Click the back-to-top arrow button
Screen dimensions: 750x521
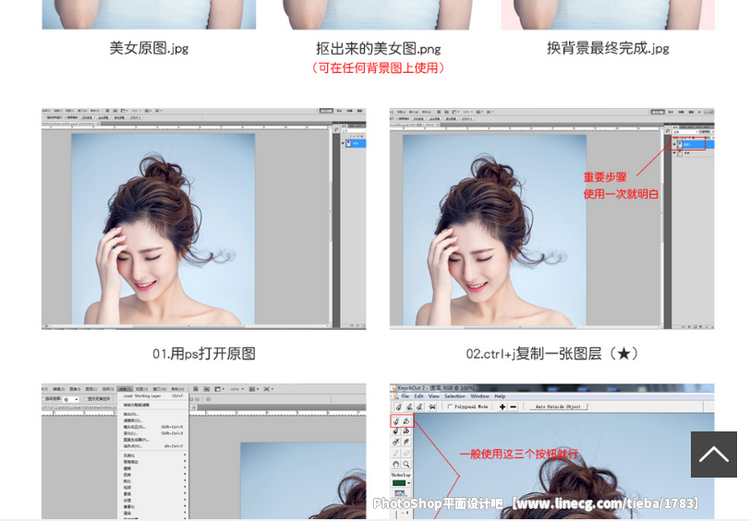(x=713, y=454)
